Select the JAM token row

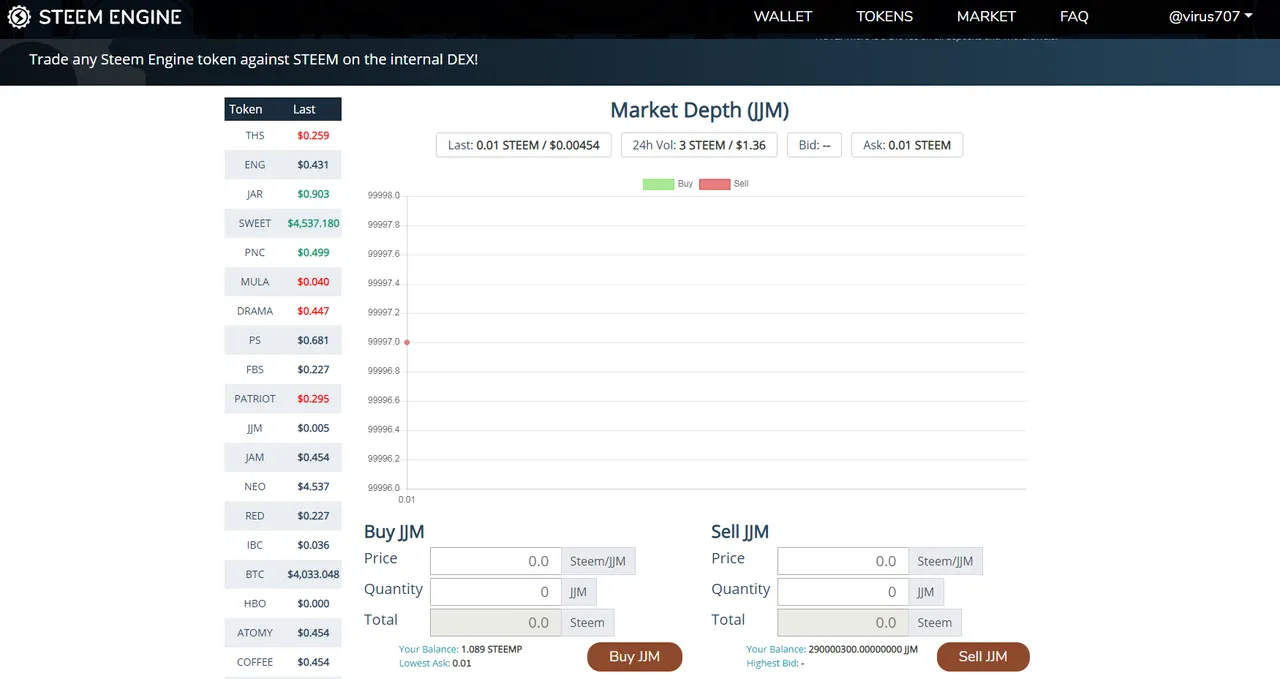click(x=283, y=457)
